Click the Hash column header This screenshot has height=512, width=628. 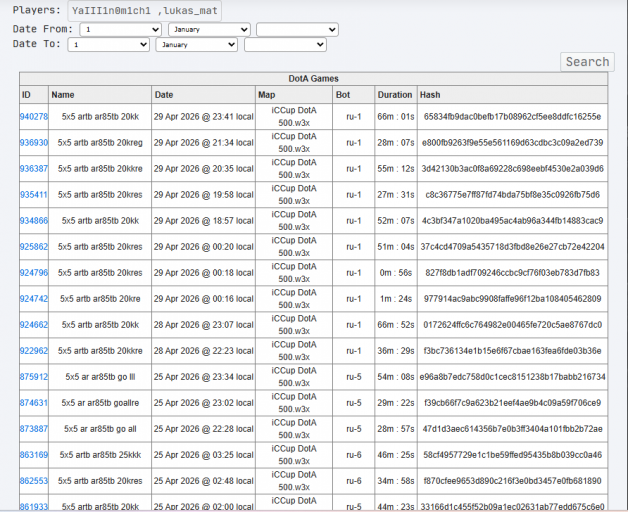[512, 95]
